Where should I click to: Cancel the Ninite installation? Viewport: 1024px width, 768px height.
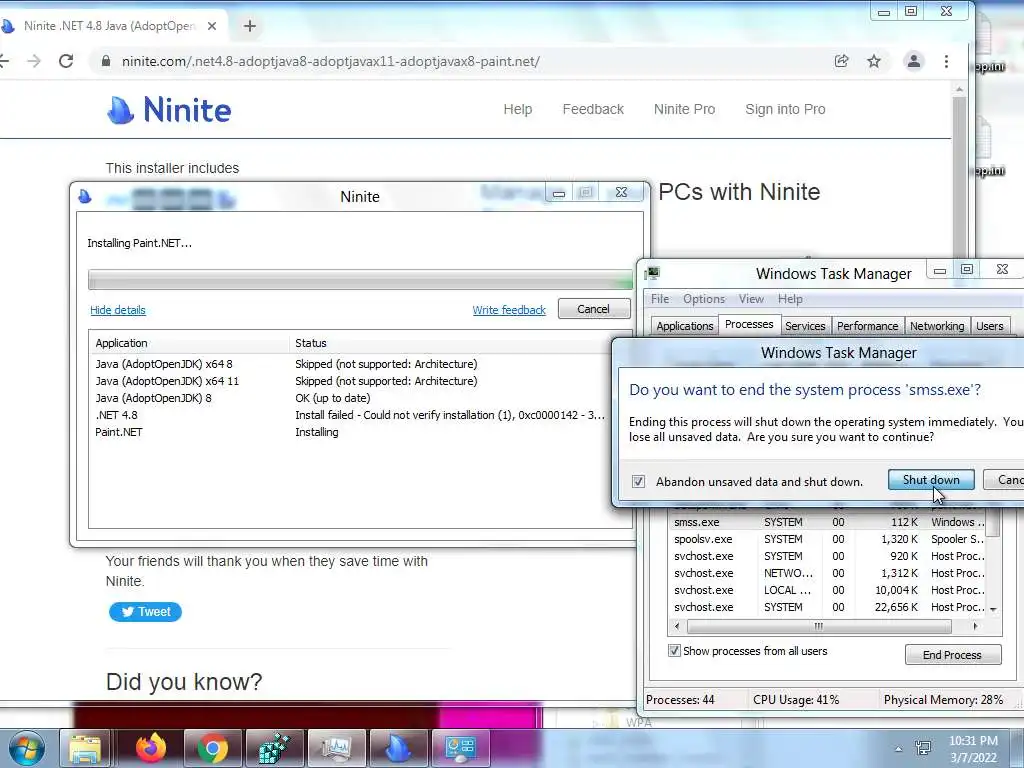click(594, 309)
